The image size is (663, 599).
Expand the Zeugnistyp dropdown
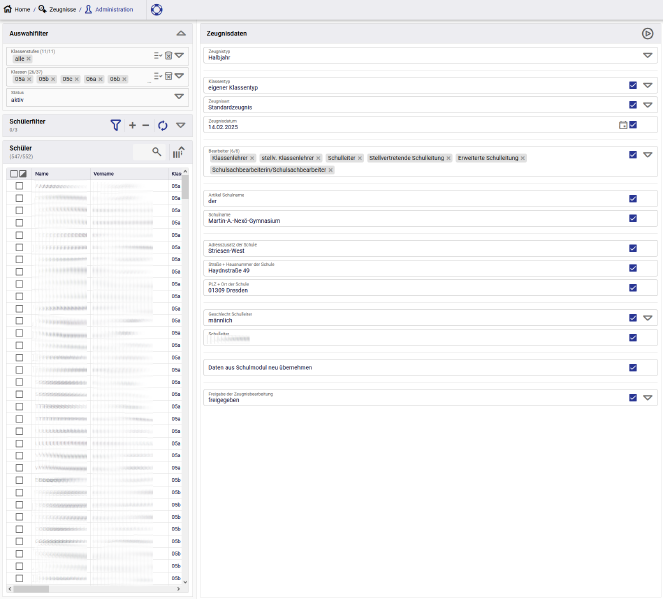pyautogui.click(x=647, y=56)
